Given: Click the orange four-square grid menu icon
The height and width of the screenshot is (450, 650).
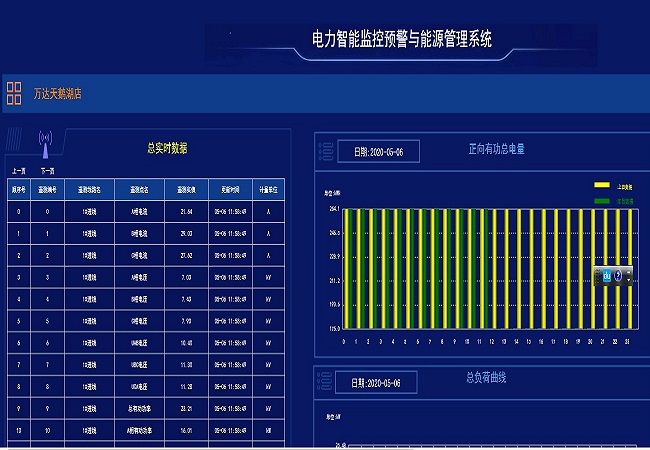Looking at the screenshot, I should click(14, 94).
